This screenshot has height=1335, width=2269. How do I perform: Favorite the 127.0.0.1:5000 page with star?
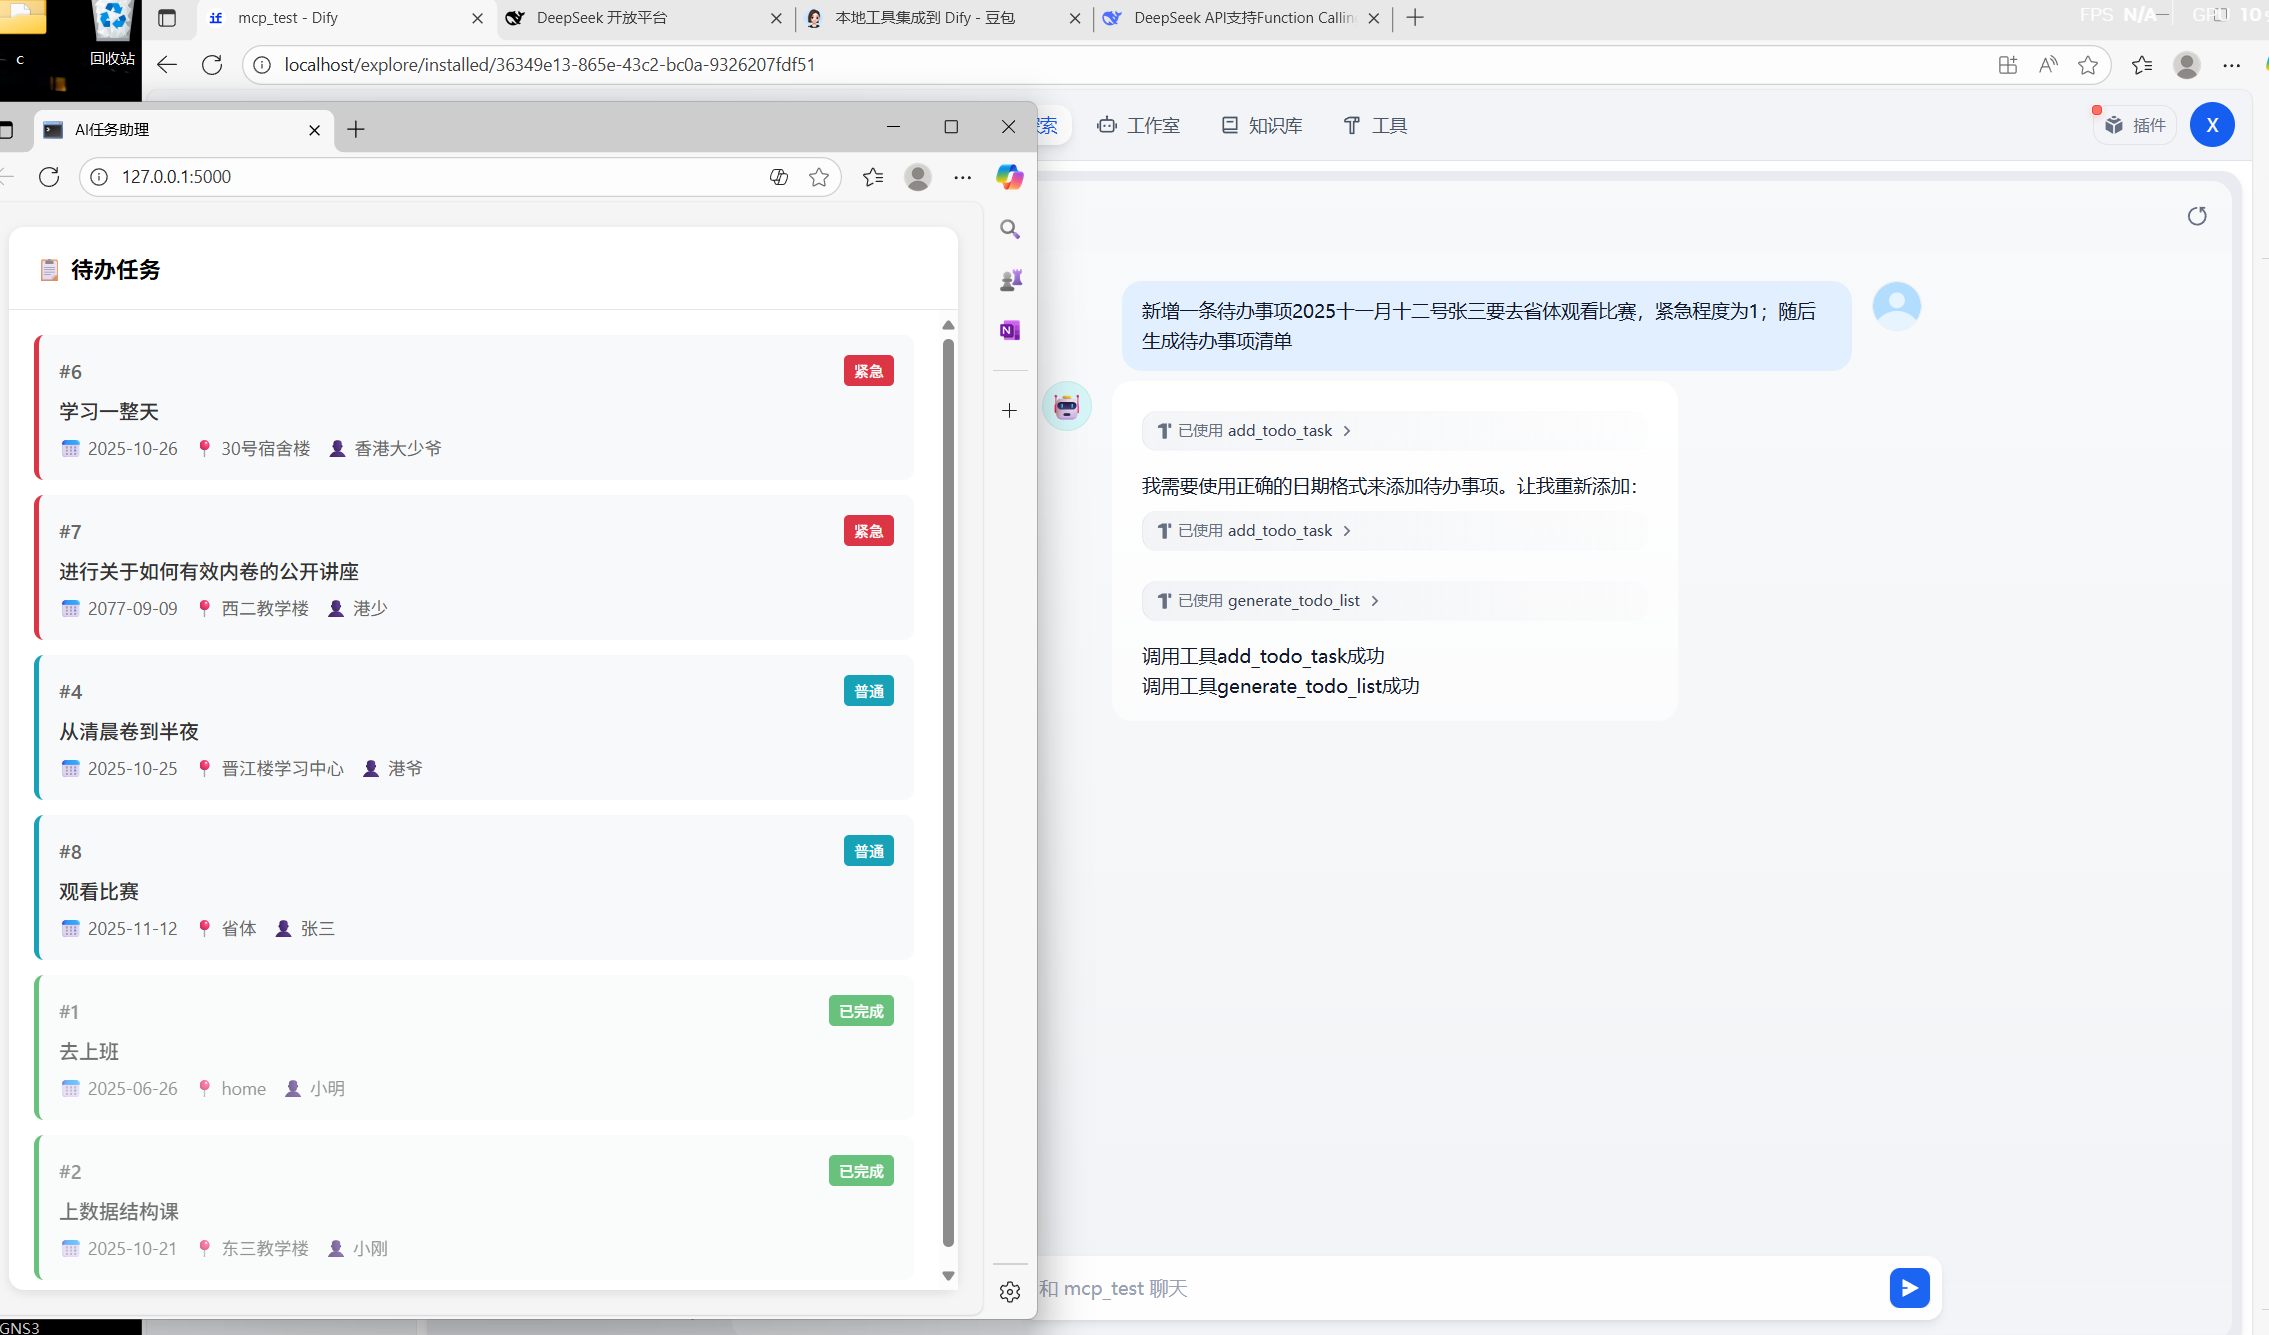pos(819,177)
